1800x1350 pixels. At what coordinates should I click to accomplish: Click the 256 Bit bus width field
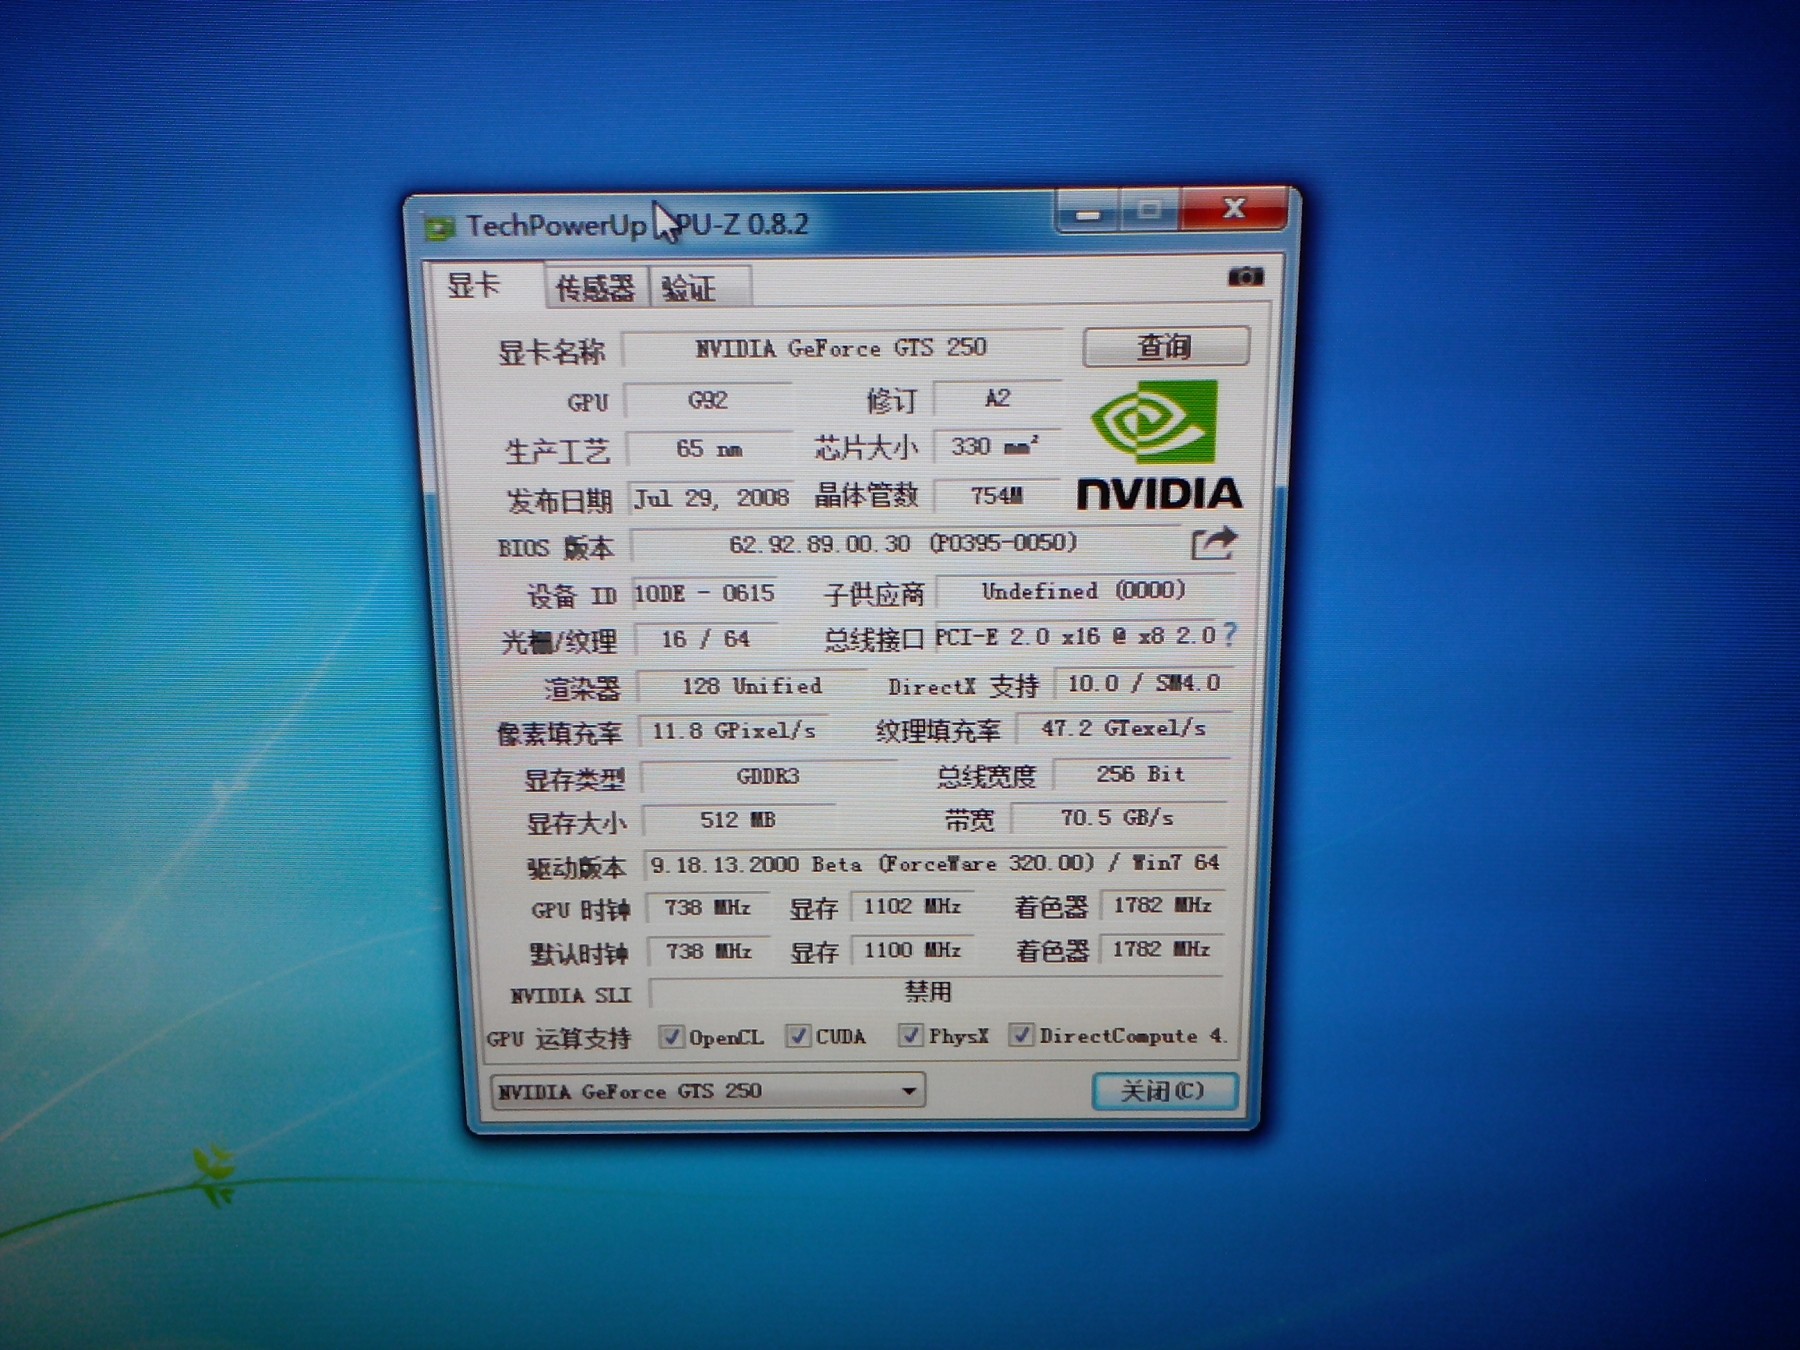tap(1142, 774)
